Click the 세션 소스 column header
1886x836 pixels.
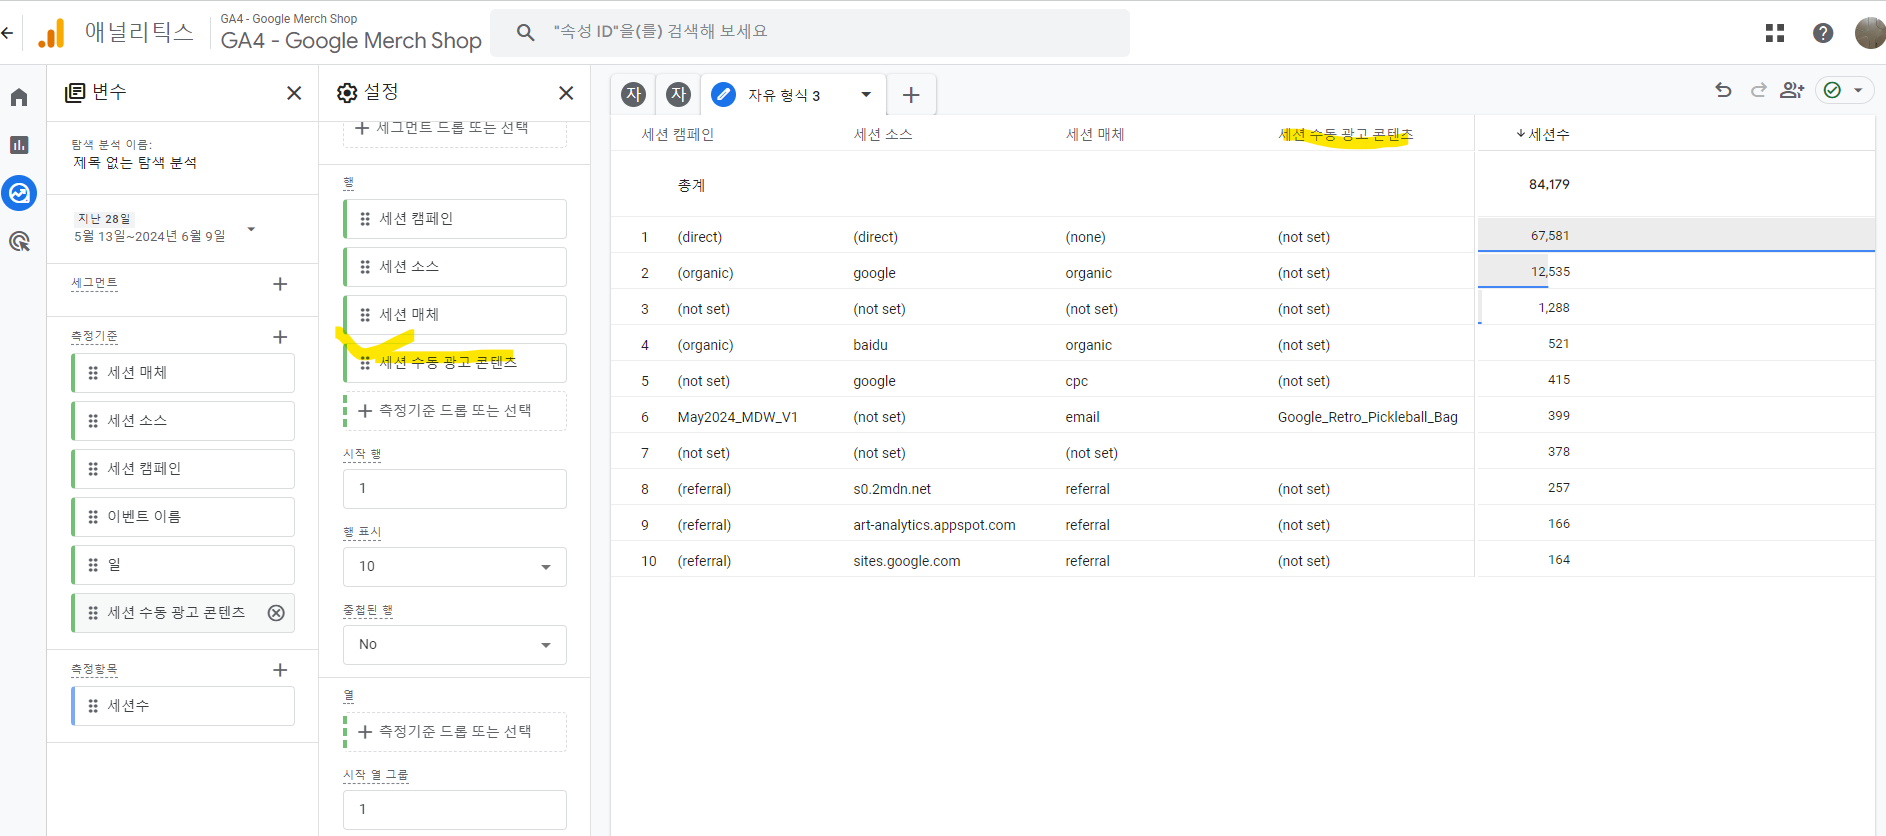[883, 134]
